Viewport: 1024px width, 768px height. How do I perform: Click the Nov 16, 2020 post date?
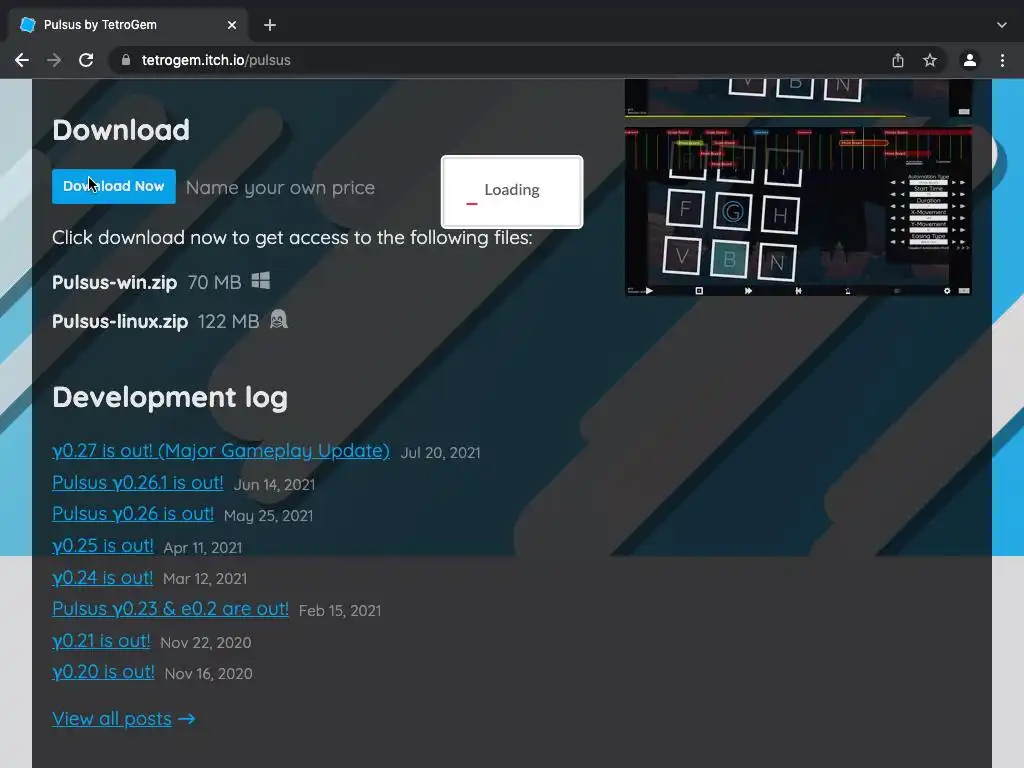208,673
